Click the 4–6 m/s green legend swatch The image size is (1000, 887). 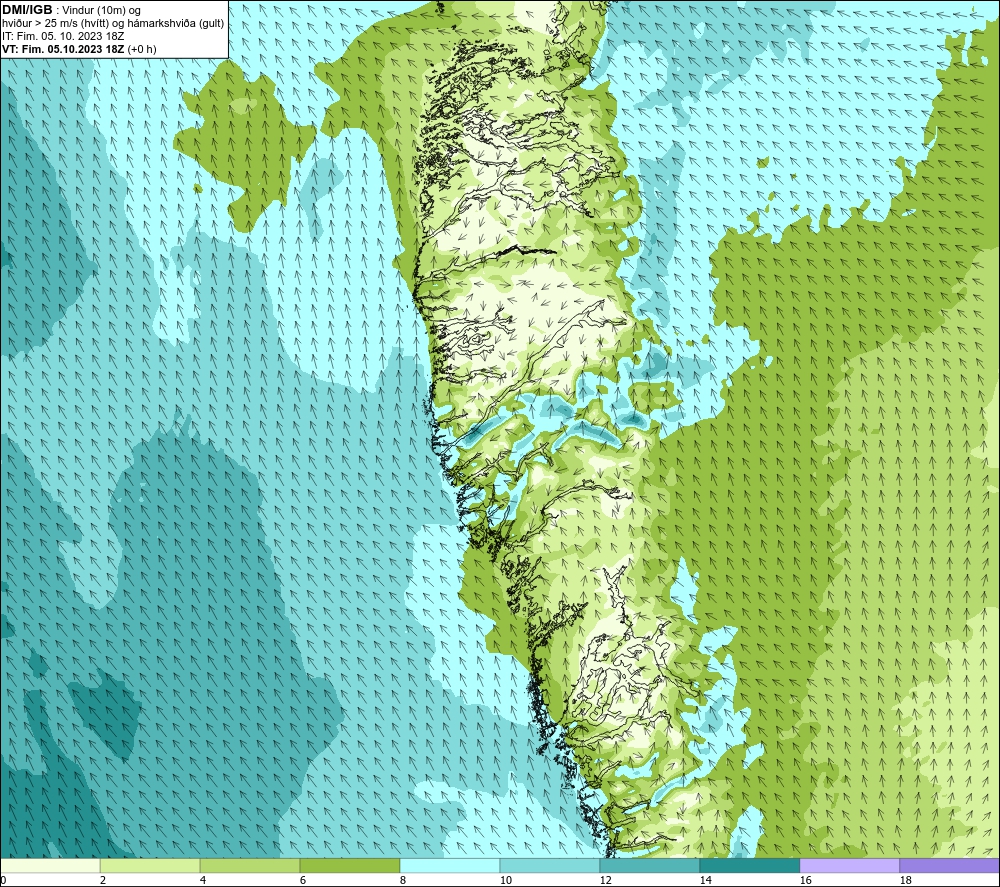coord(250,866)
